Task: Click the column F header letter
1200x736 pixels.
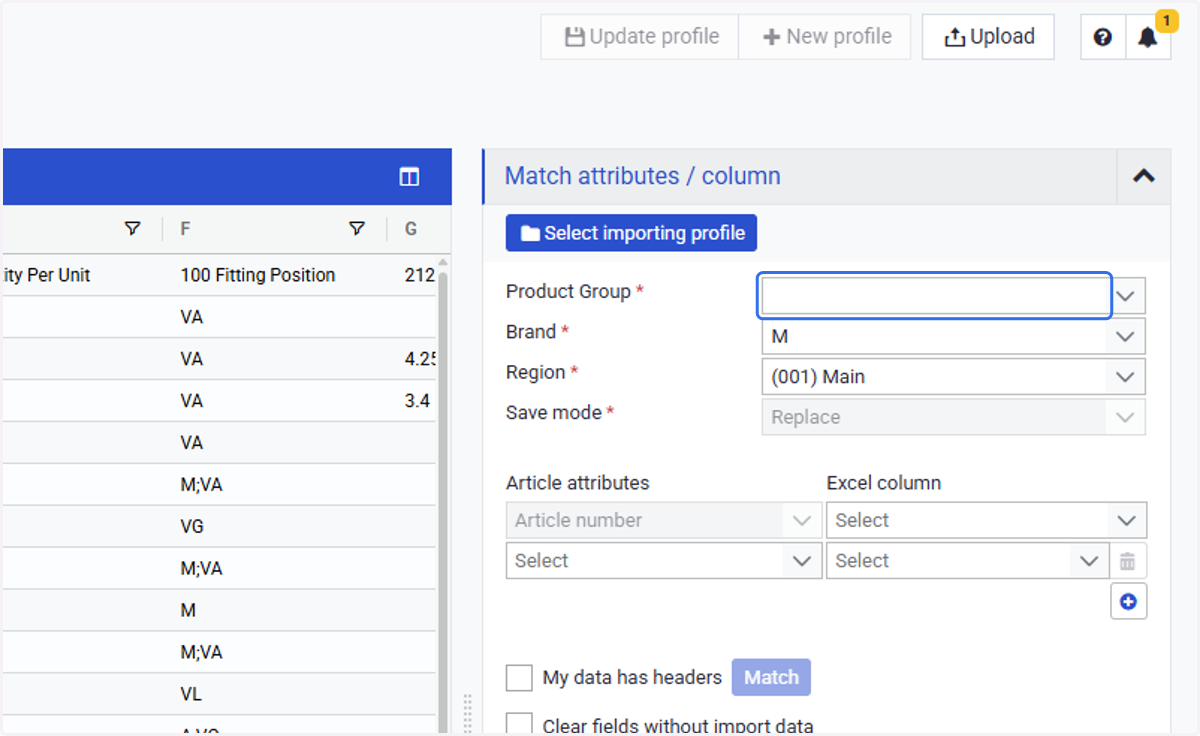Action: point(185,229)
